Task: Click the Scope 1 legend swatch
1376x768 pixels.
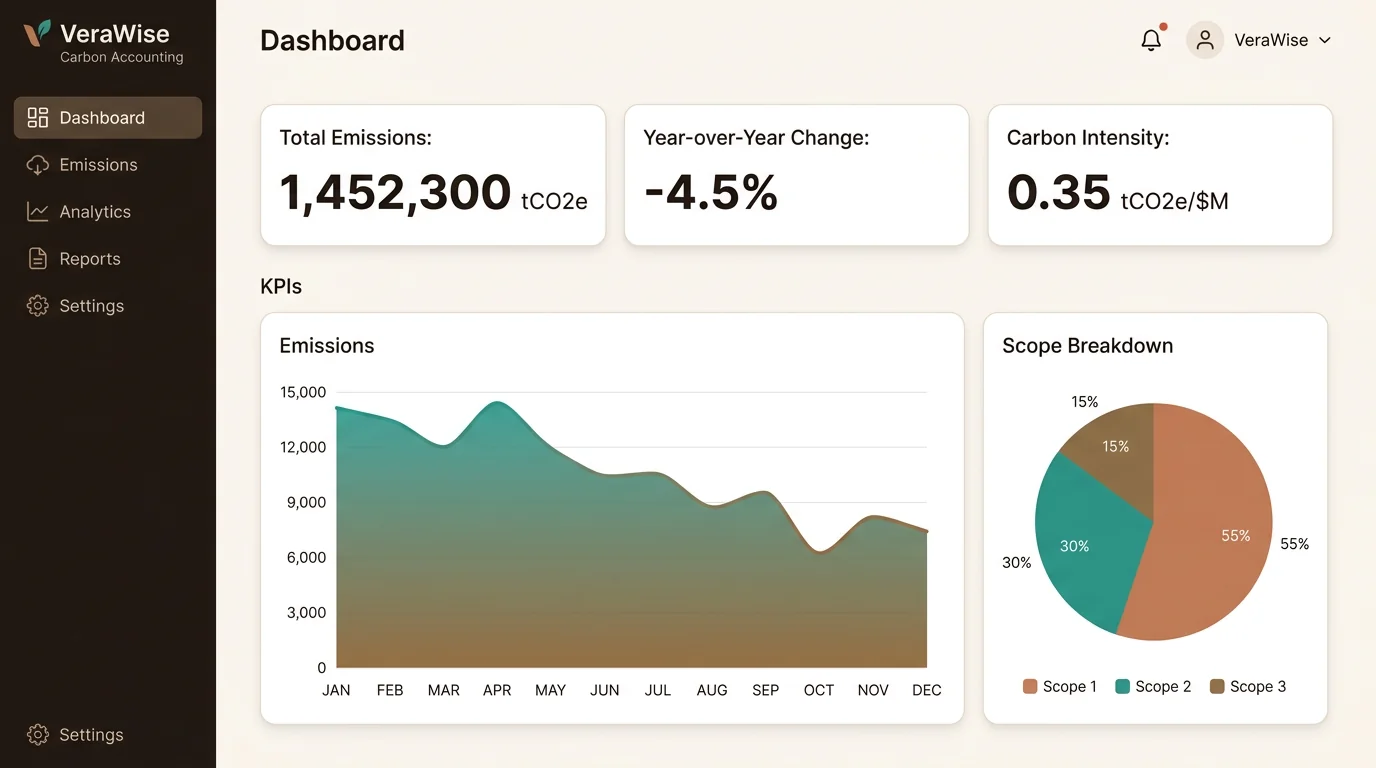Action: (1030, 687)
